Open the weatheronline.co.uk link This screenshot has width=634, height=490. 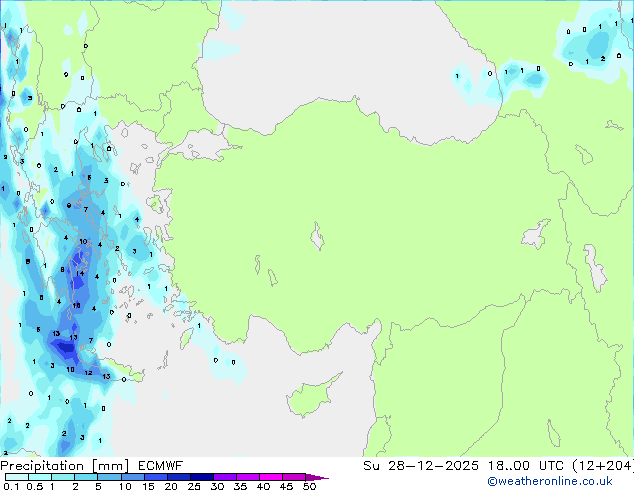[550, 481]
